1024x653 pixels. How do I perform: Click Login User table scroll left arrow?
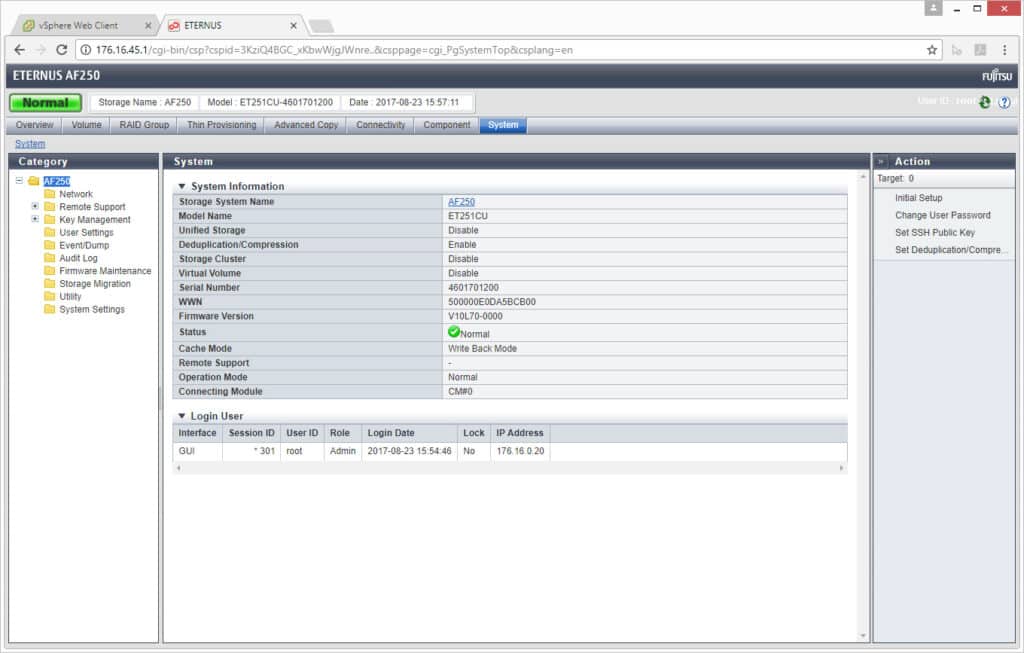178,468
